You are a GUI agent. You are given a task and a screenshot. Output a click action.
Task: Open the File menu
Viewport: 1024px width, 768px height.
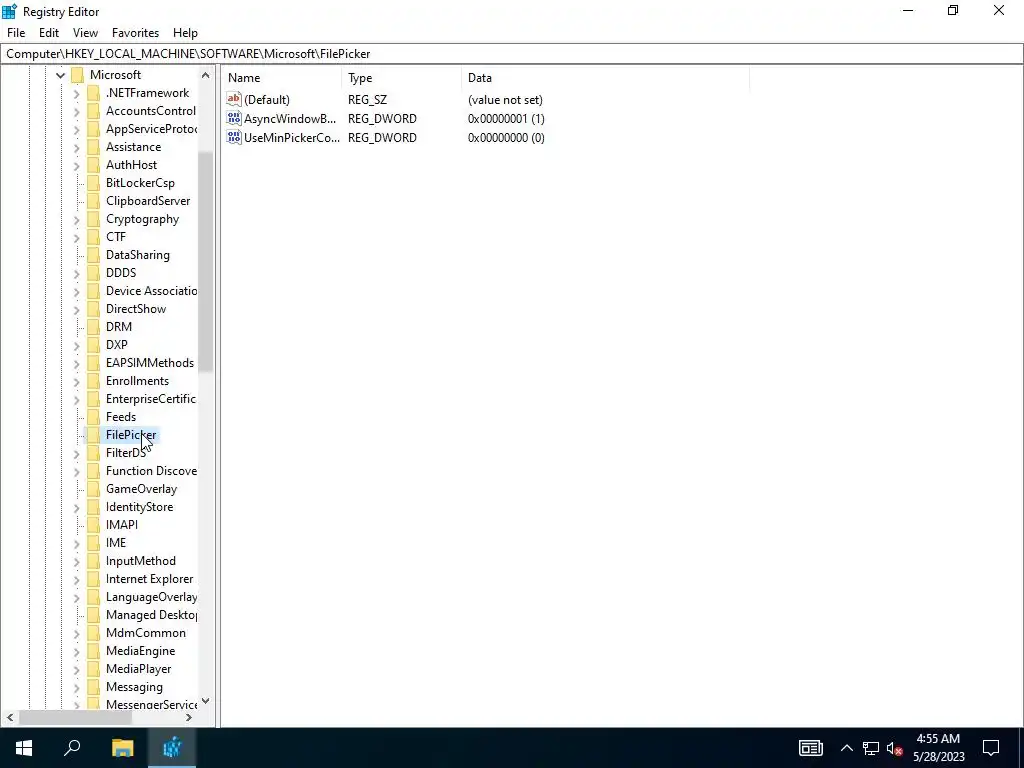click(x=16, y=33)
